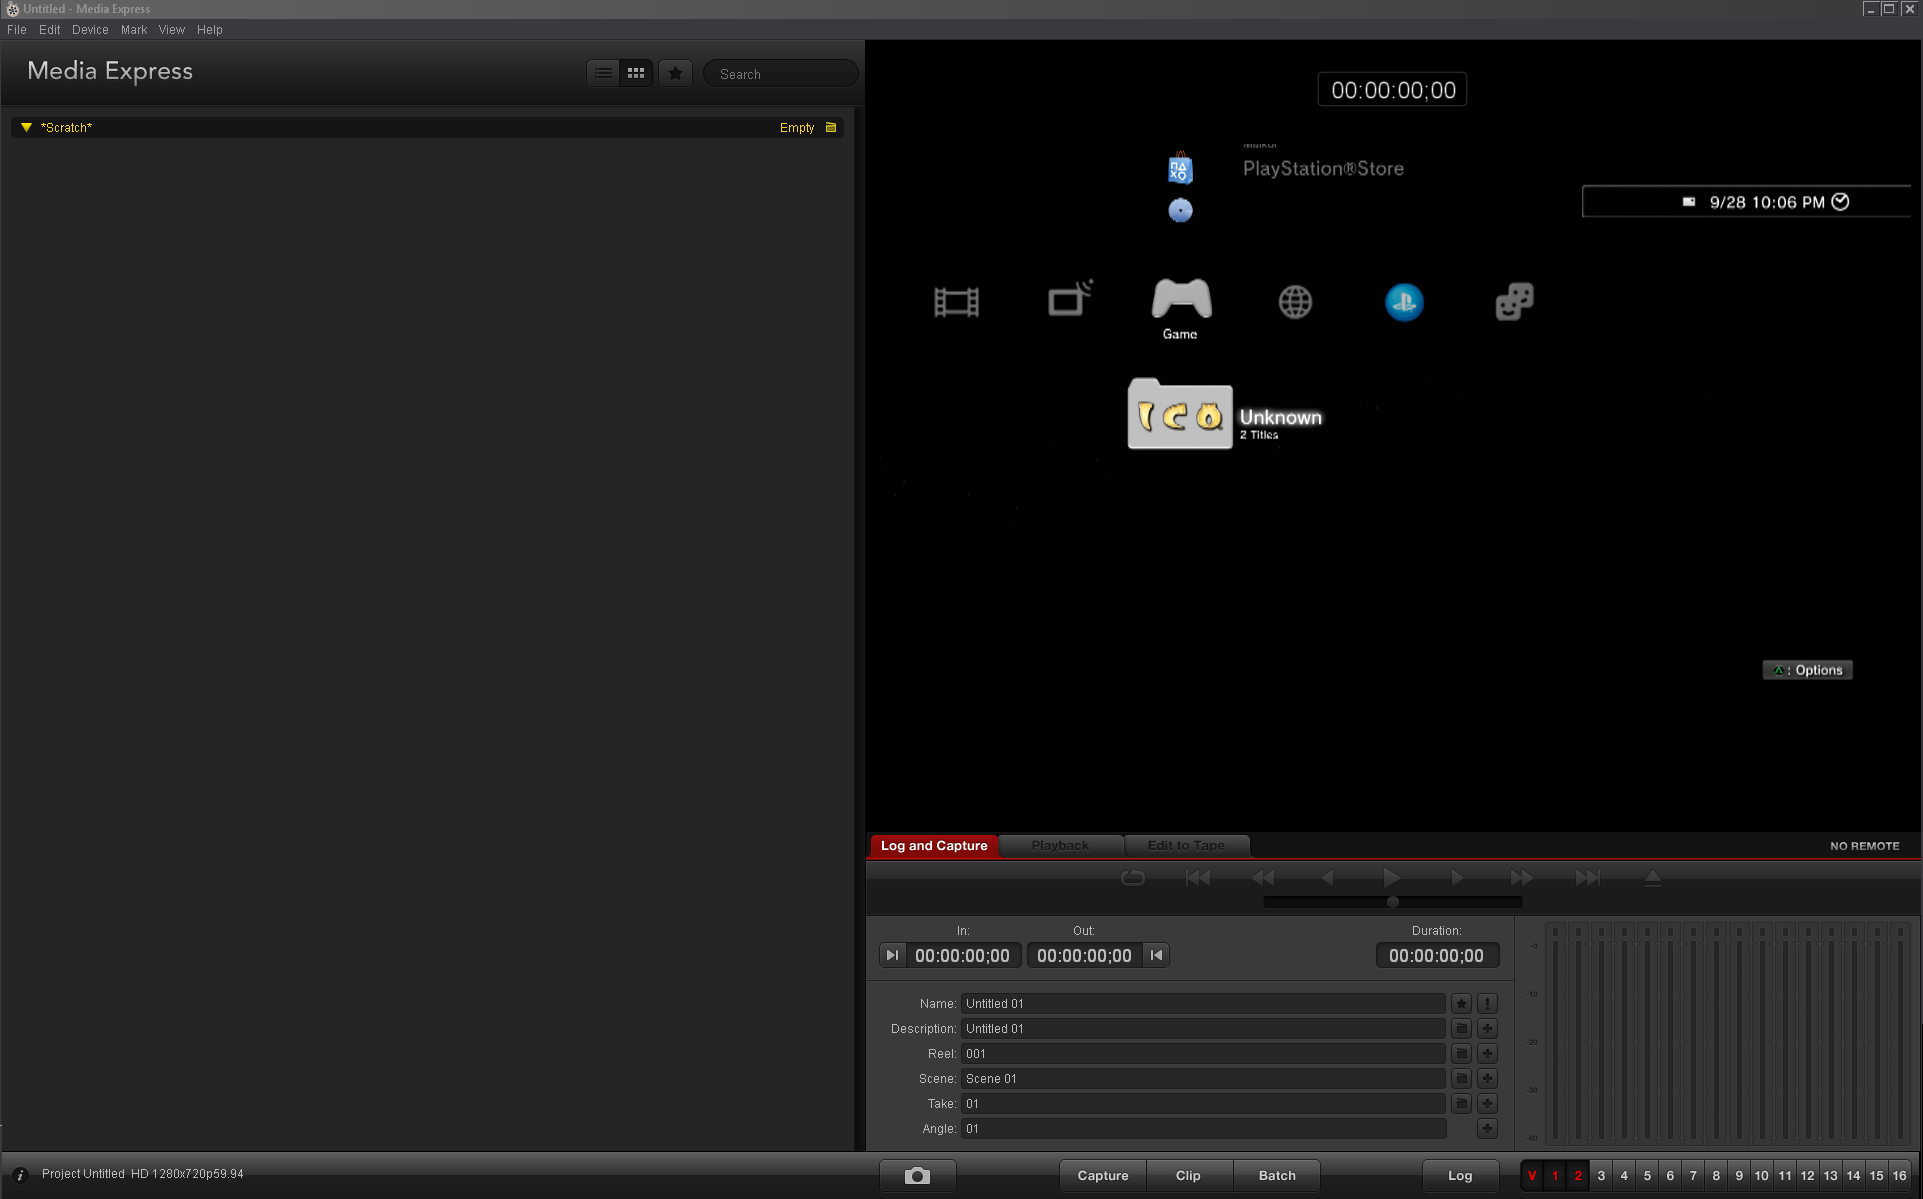This screenshot has width=1923, height=1199.
Task: Toggle the loop playback control
Action: 1133,878
